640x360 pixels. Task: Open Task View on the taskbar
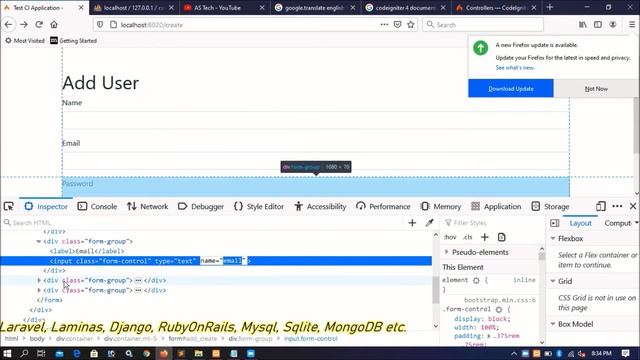pyautogui.click(x=41, y=353)
